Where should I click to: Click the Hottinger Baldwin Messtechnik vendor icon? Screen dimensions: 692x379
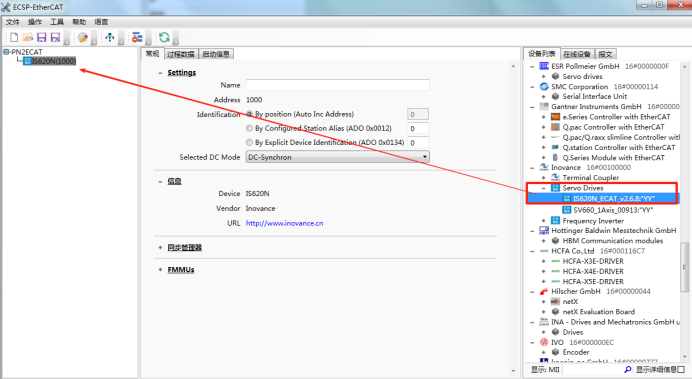pos(544,230)
